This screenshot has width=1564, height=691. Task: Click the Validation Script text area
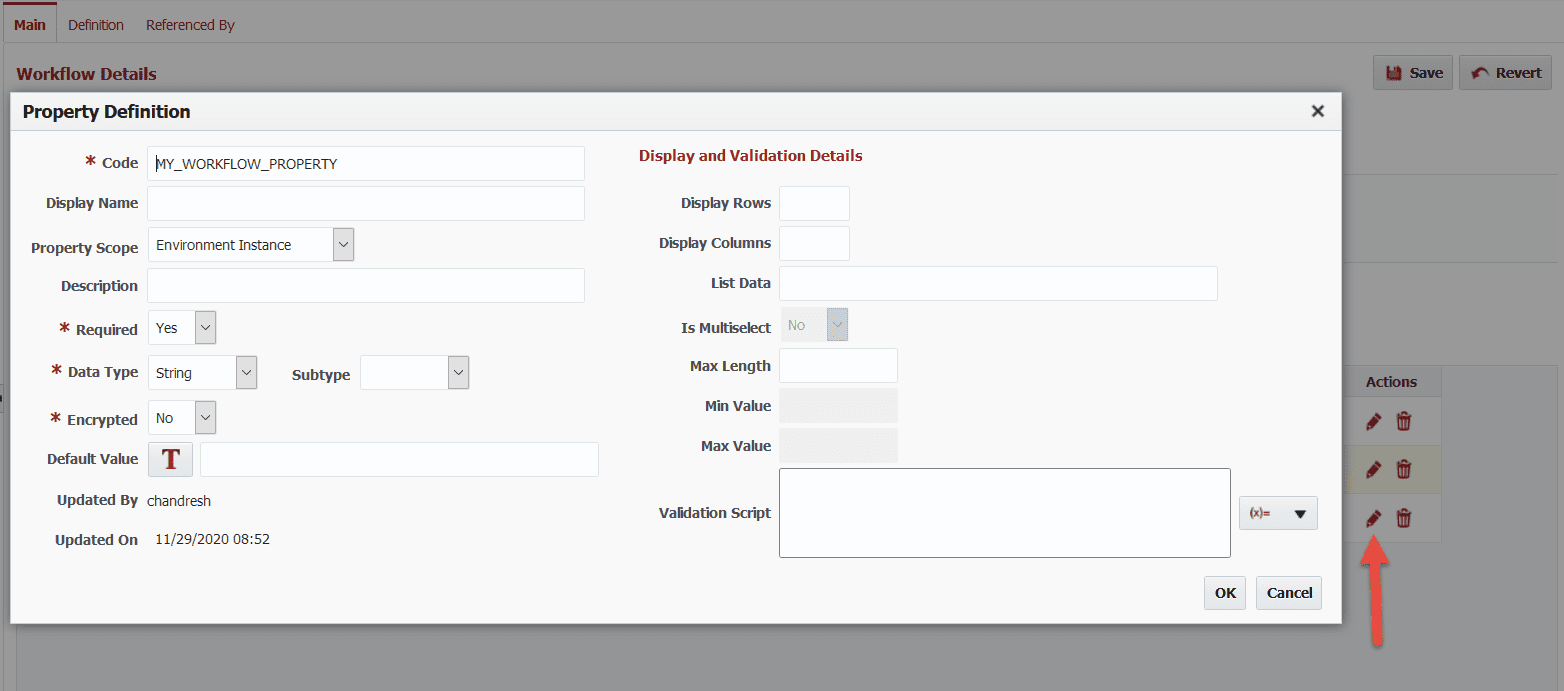click(1005, 513)
